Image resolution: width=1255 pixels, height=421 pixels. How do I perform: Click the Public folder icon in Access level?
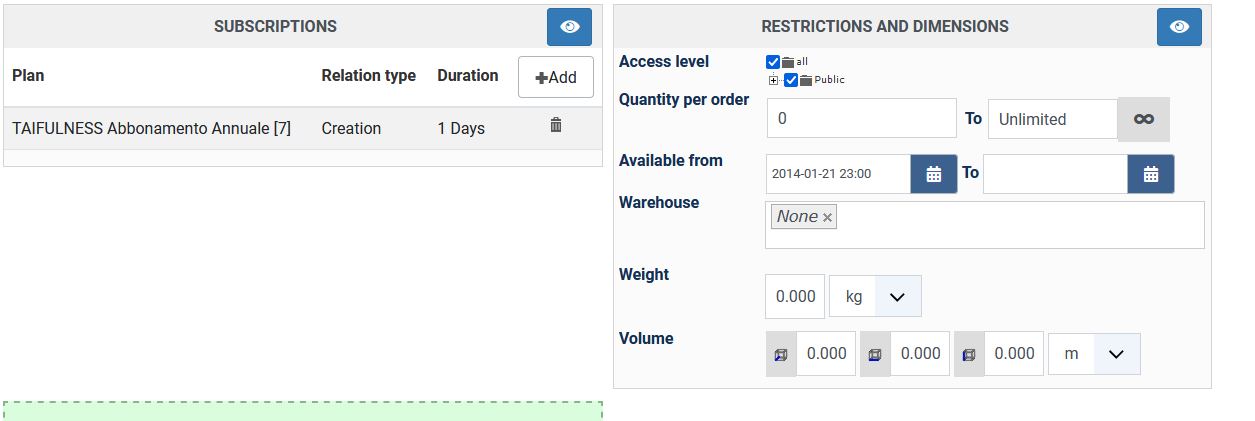806,80
